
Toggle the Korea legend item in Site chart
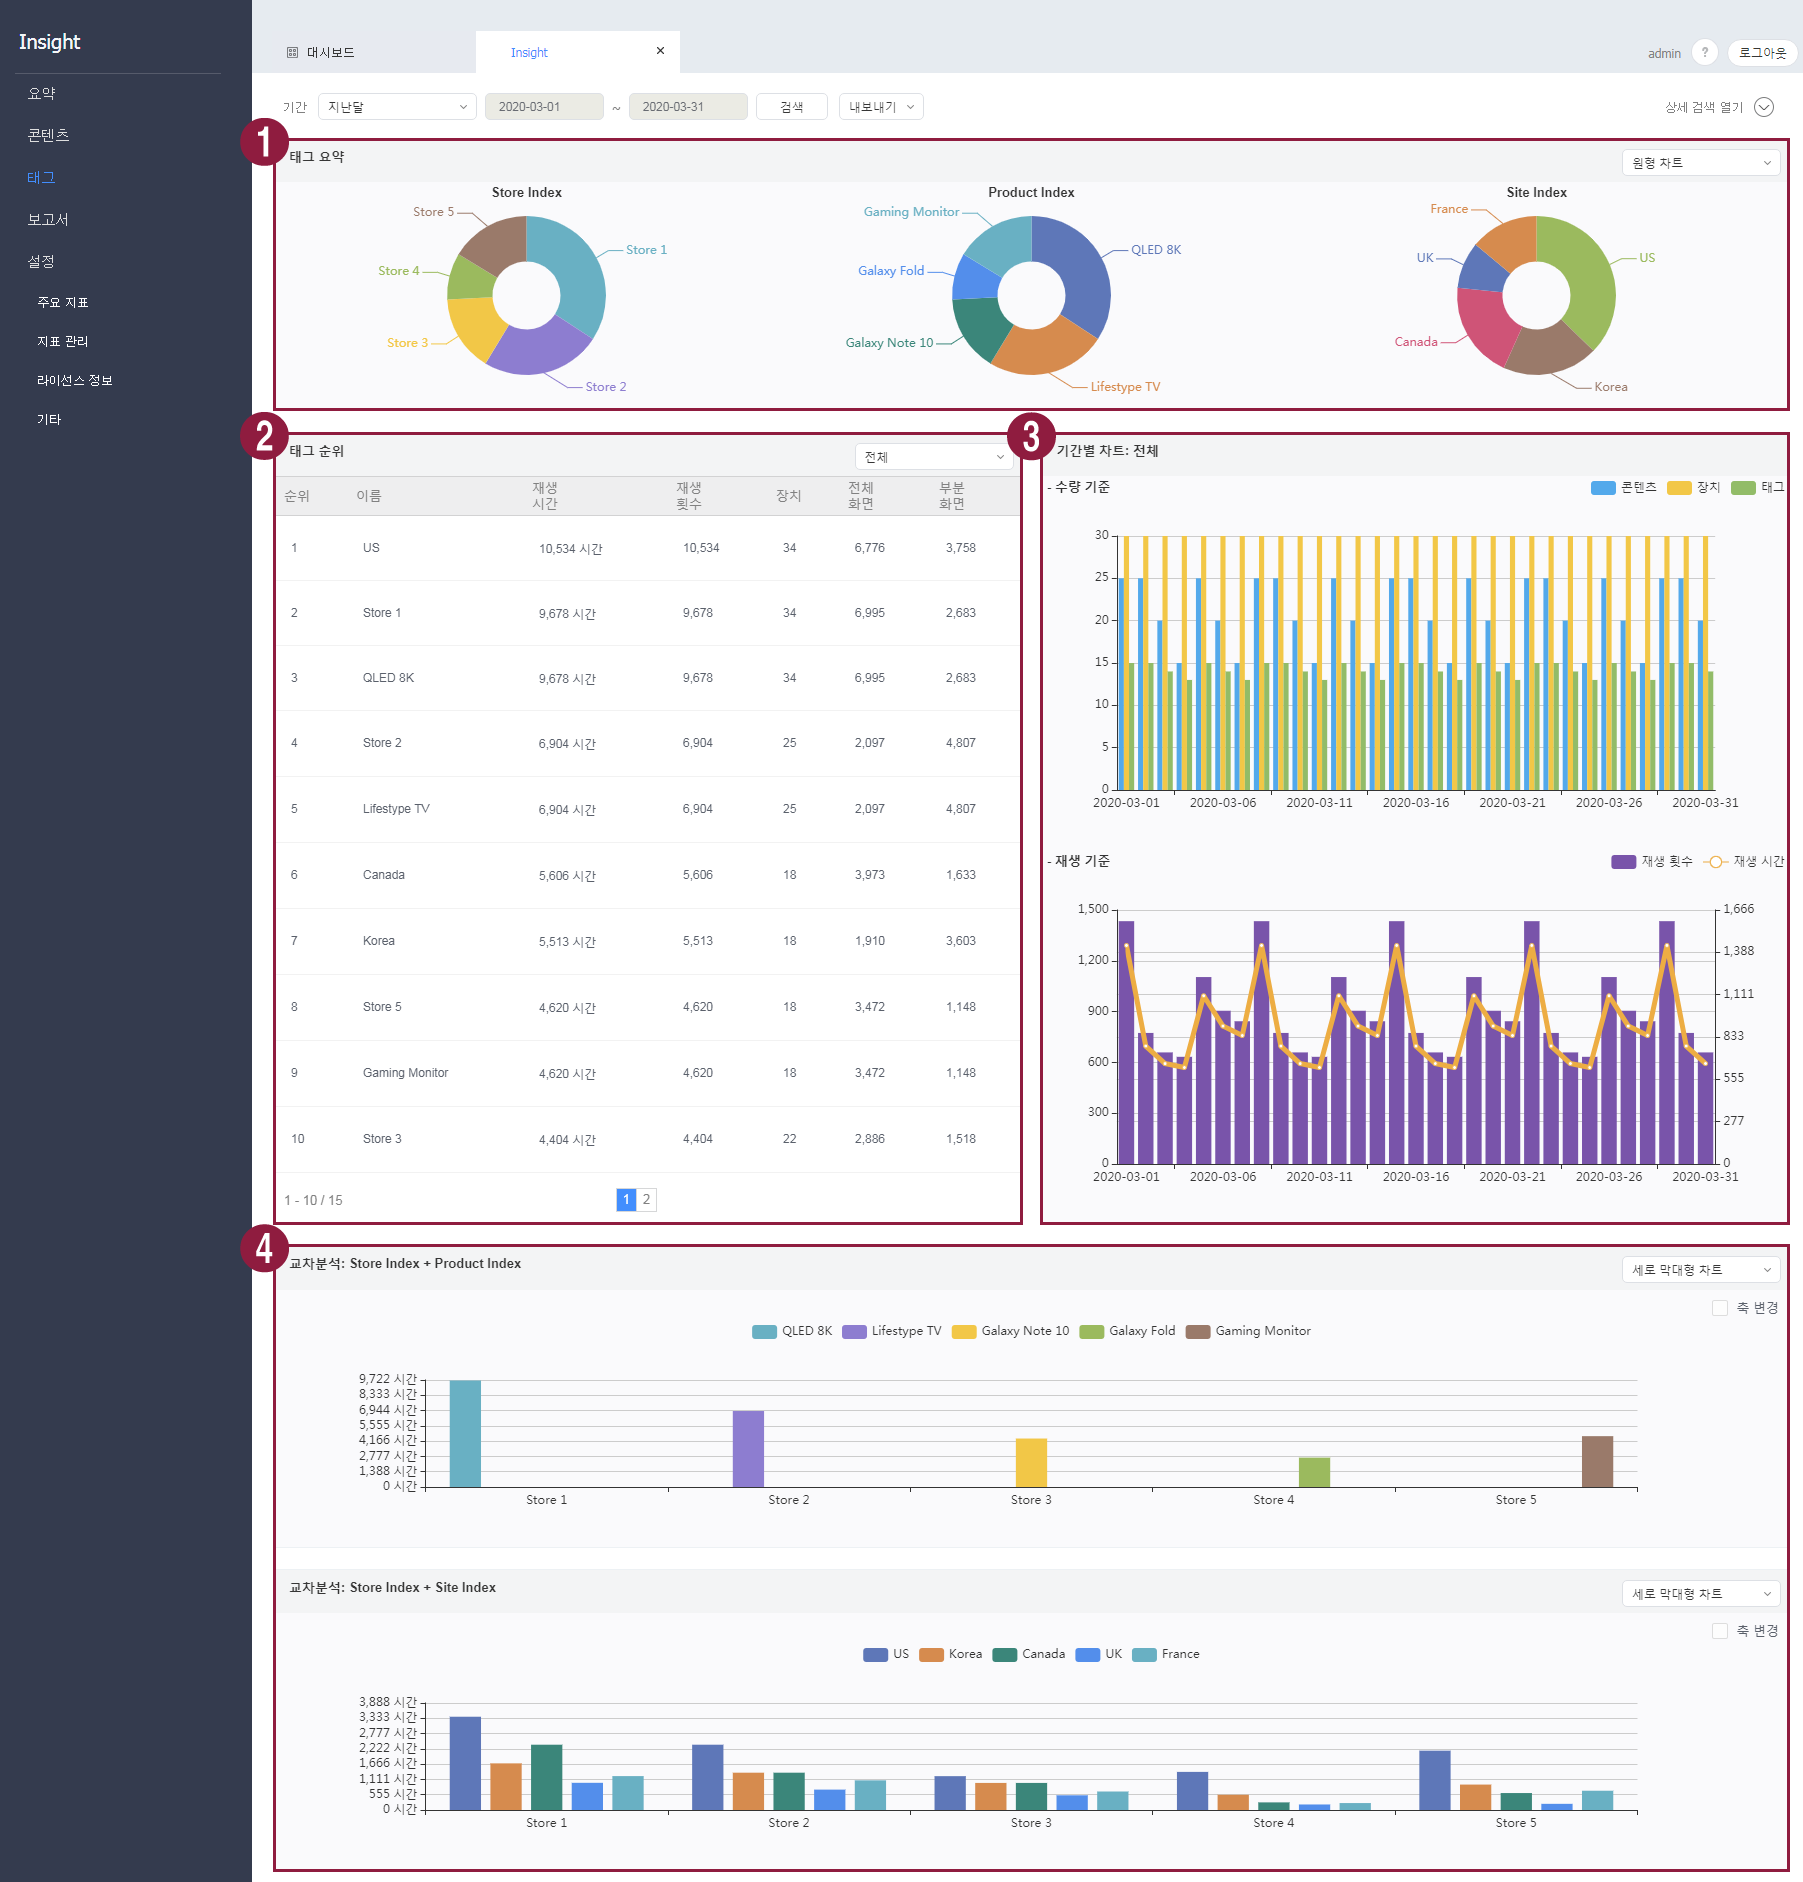tap(932, 1655)
